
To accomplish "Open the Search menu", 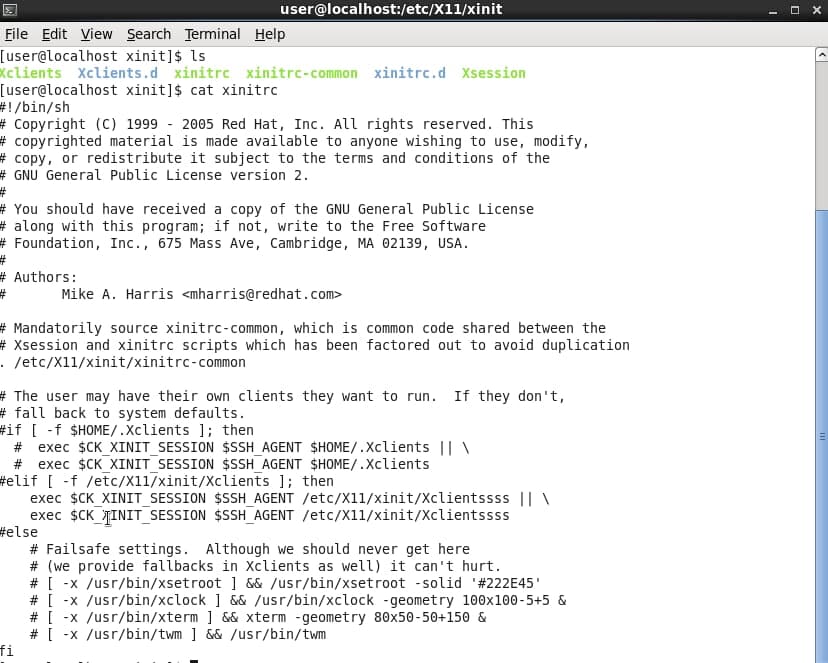I will tap(149, 34).
